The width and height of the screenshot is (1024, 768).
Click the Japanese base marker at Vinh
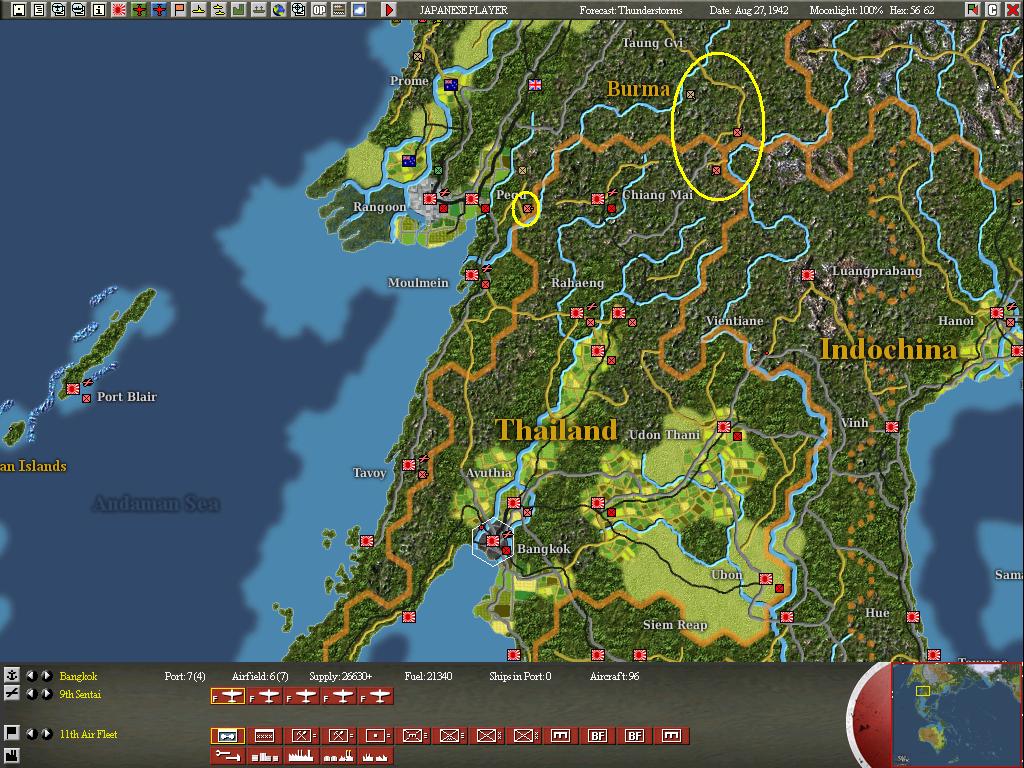(x=892, y=427)
